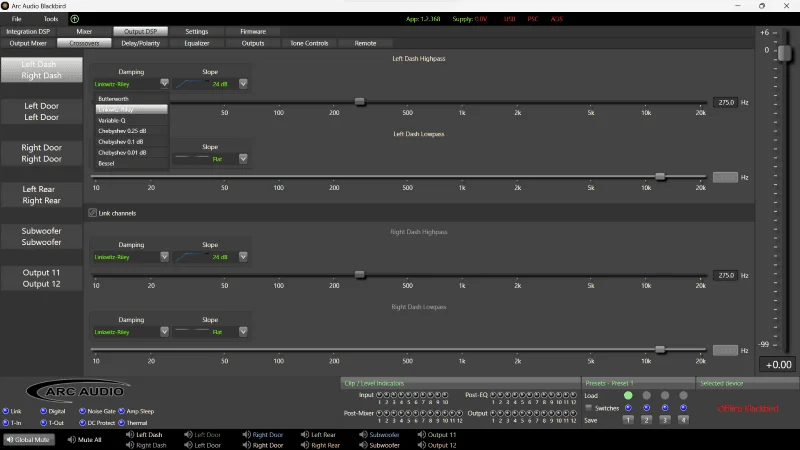Select the Switches radio for preset 1
Screen dimensions: 800x450
628,408
